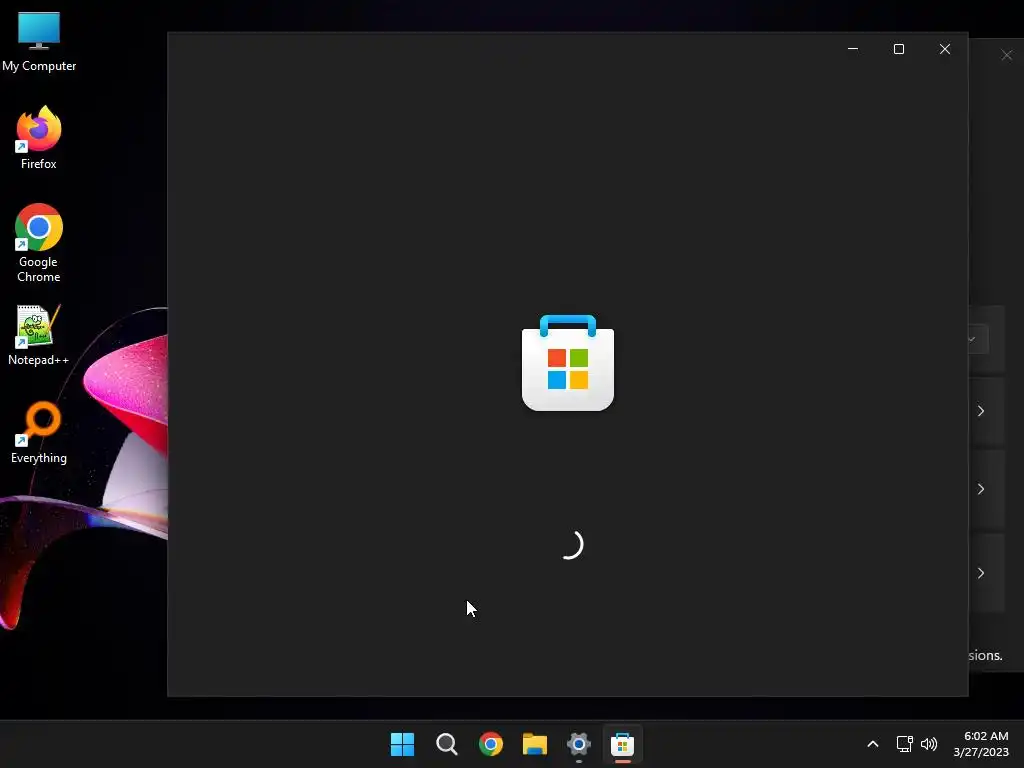
Task: Switch to Settings app in taskbar
Action: (579, 744)
